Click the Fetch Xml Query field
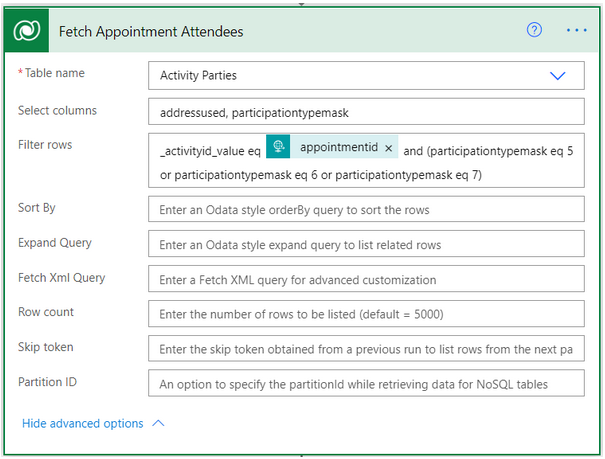The height and width of the screenshot is (459, 605). coord(365,279)
